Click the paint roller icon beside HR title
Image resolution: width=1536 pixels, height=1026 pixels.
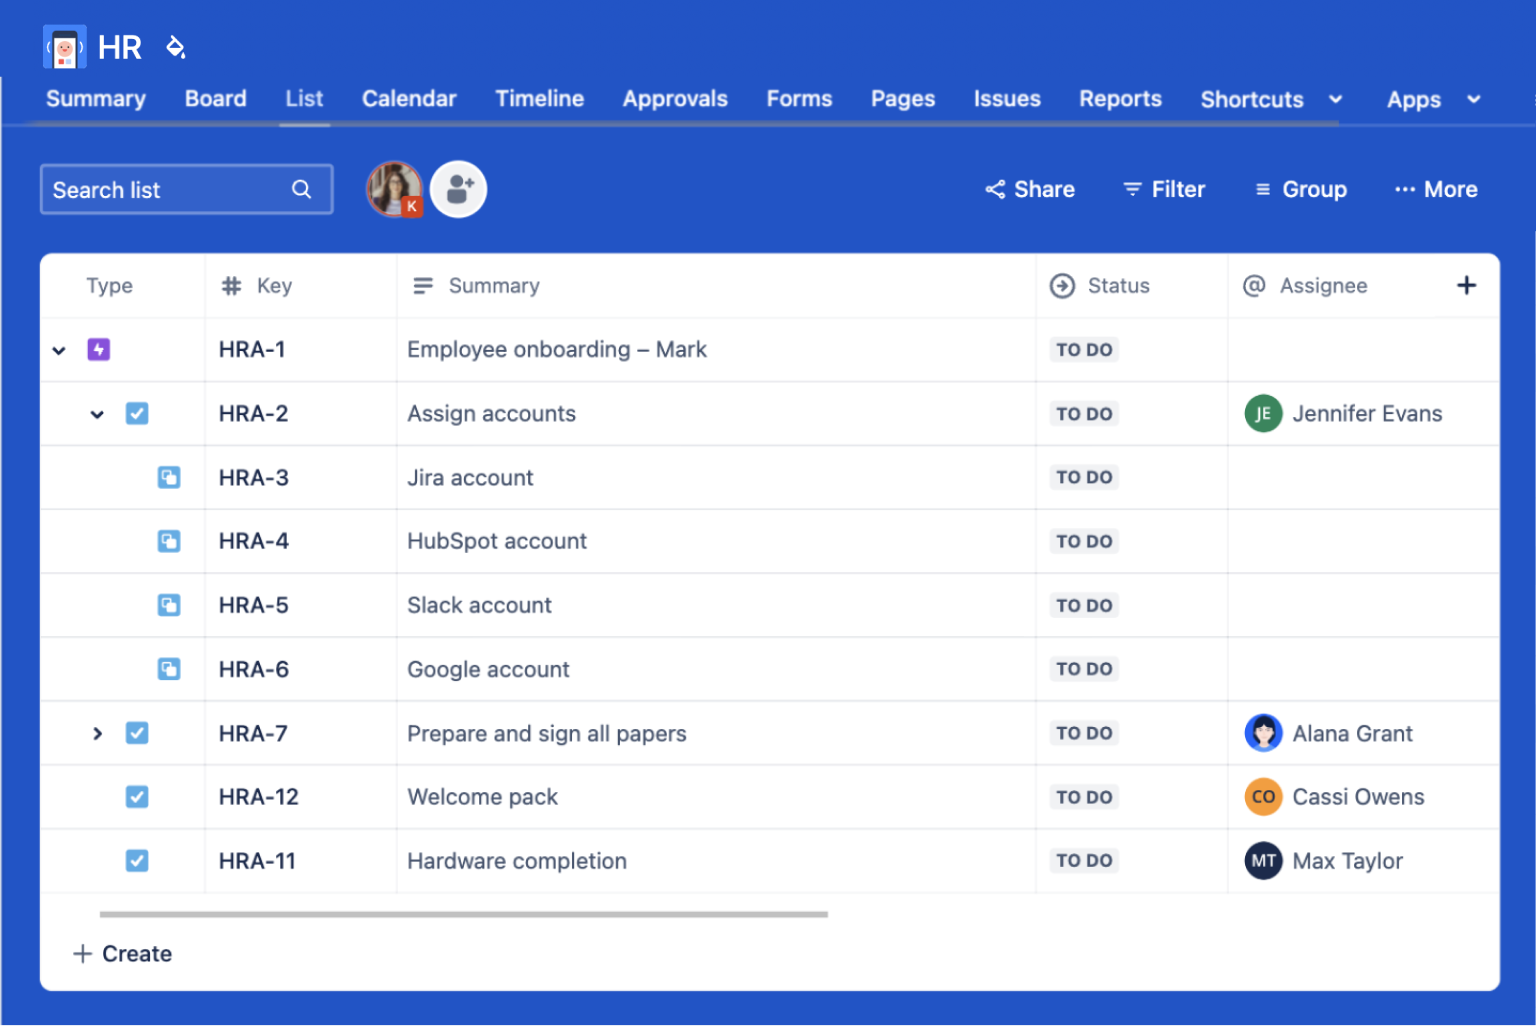176,47
